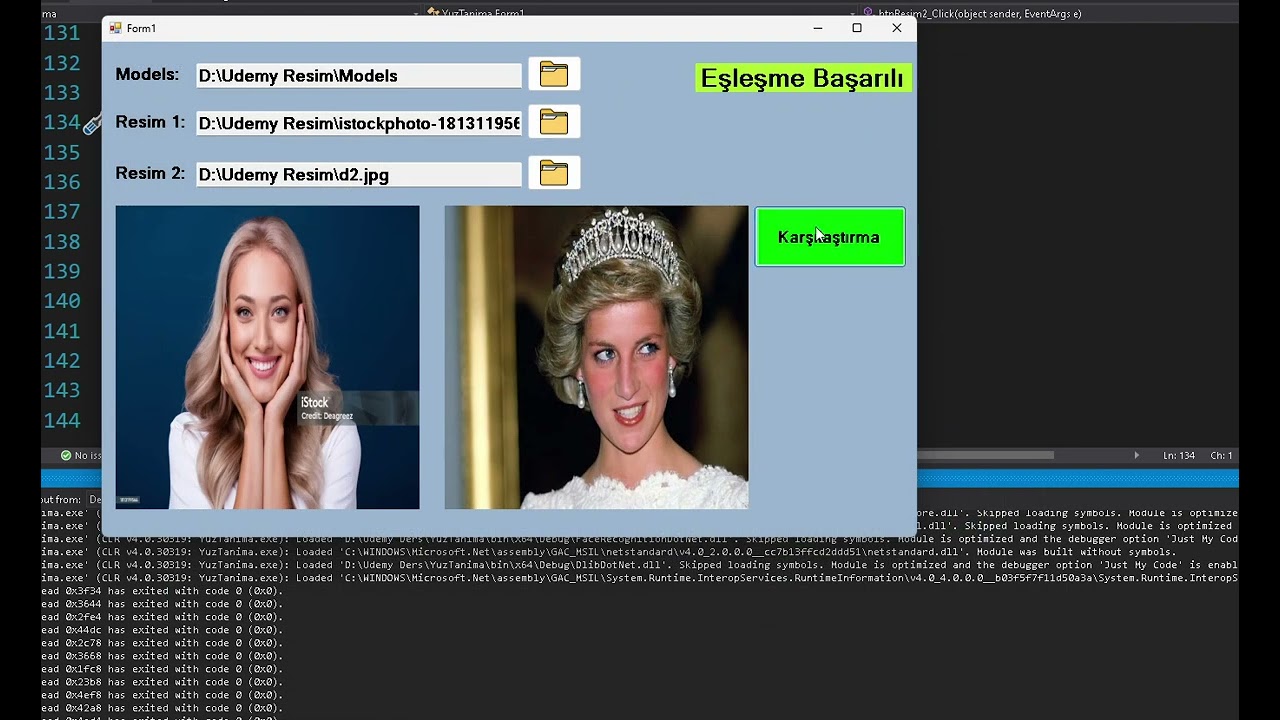Viewport: 1280px width, 720px height.
Task: Click the Karşılaştırma compare button
Action: [830, 237]
